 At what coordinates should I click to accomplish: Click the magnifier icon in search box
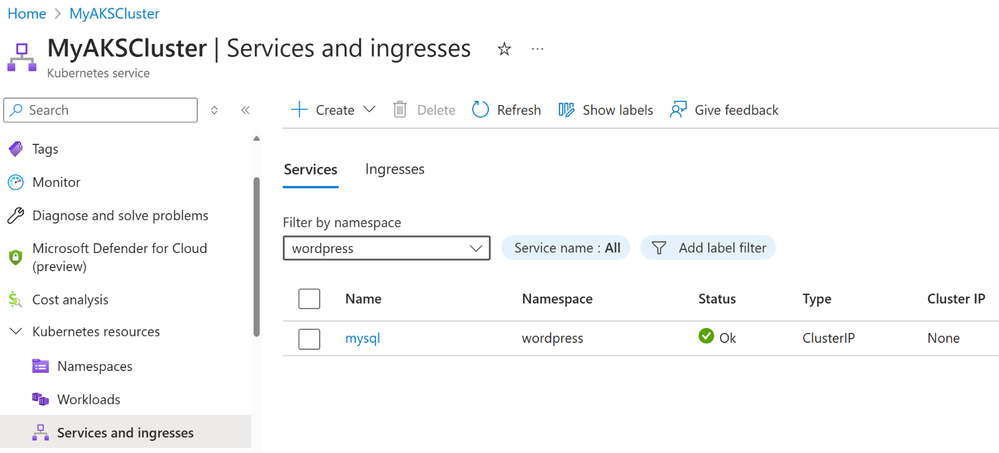[17, 110]
